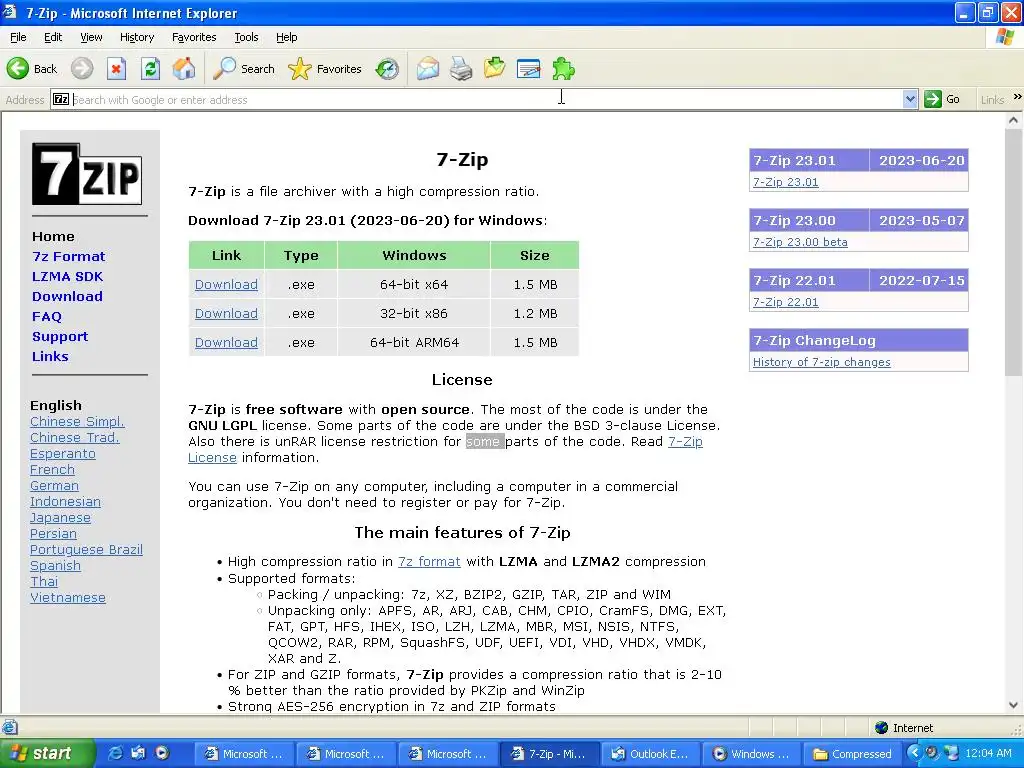
Task: Expand hidden tray icons with blue chevron
Action: [915, 753]
